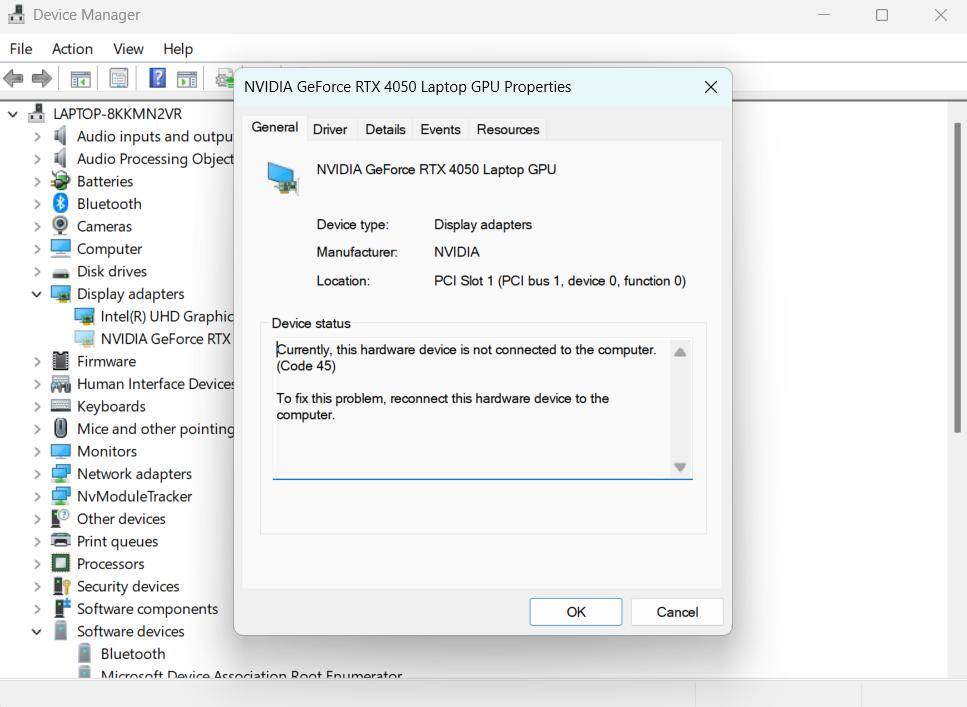Click the Back arrow in the toolbar
The image size is (967, 707).
click(x=14, y=78)
